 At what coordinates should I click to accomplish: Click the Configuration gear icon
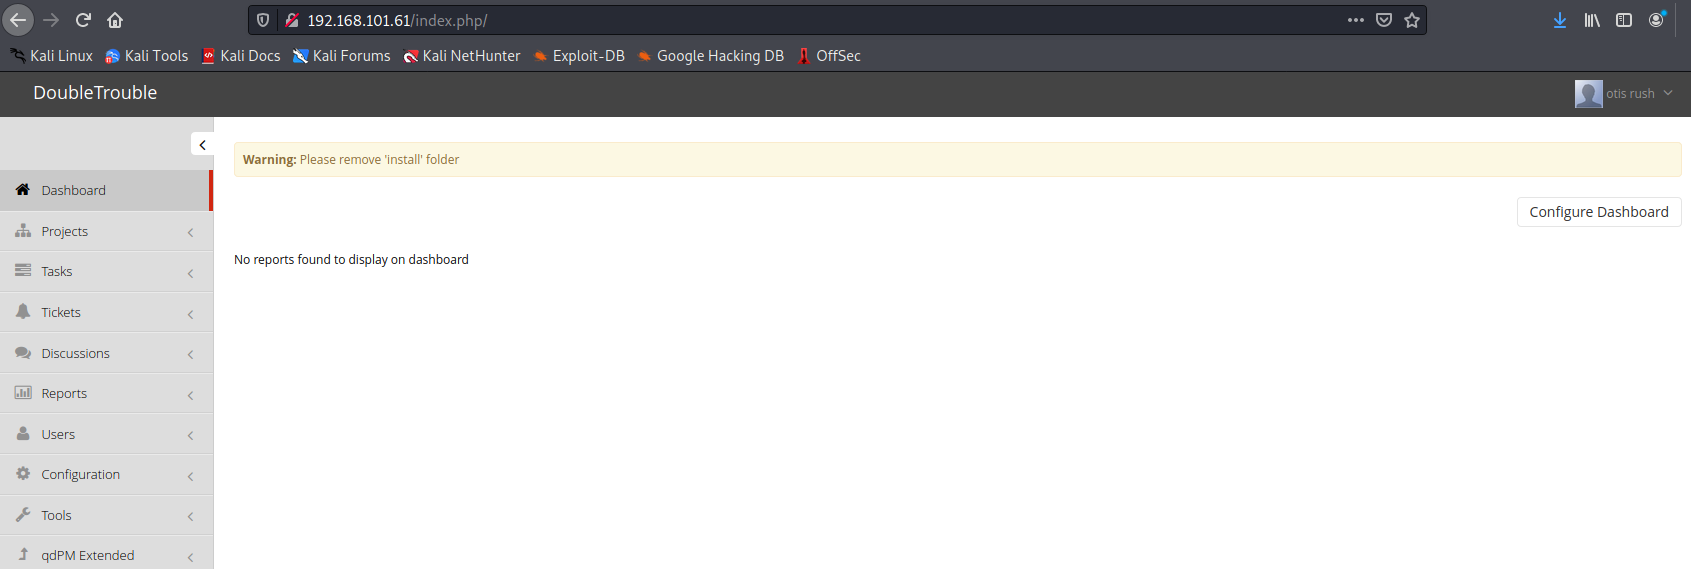point(23,473)
